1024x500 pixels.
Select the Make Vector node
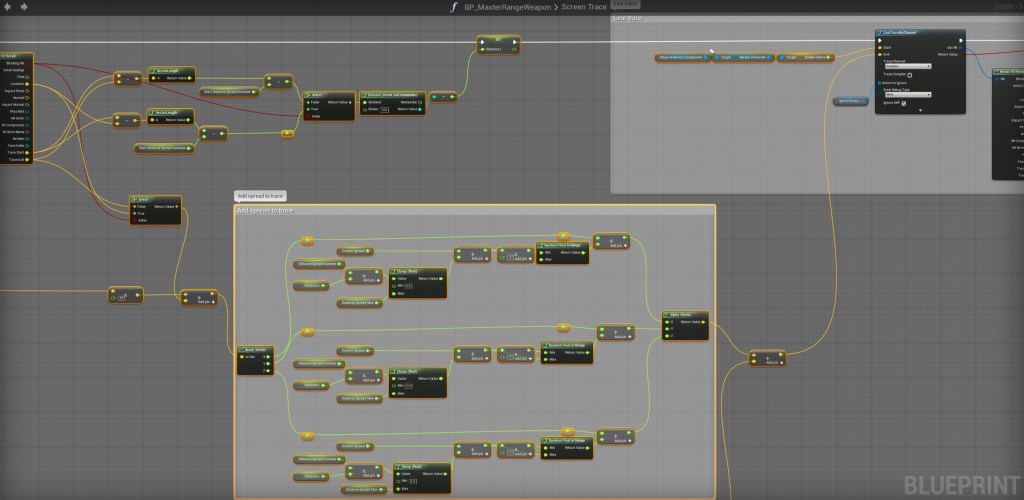click(x=685, y=315)
